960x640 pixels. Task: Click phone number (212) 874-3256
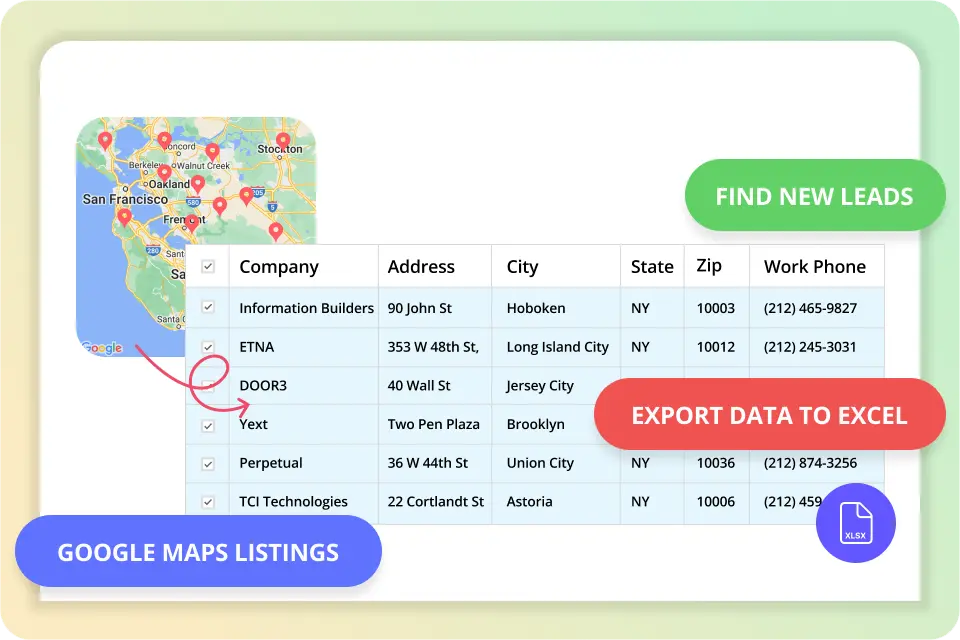[810, 463]
